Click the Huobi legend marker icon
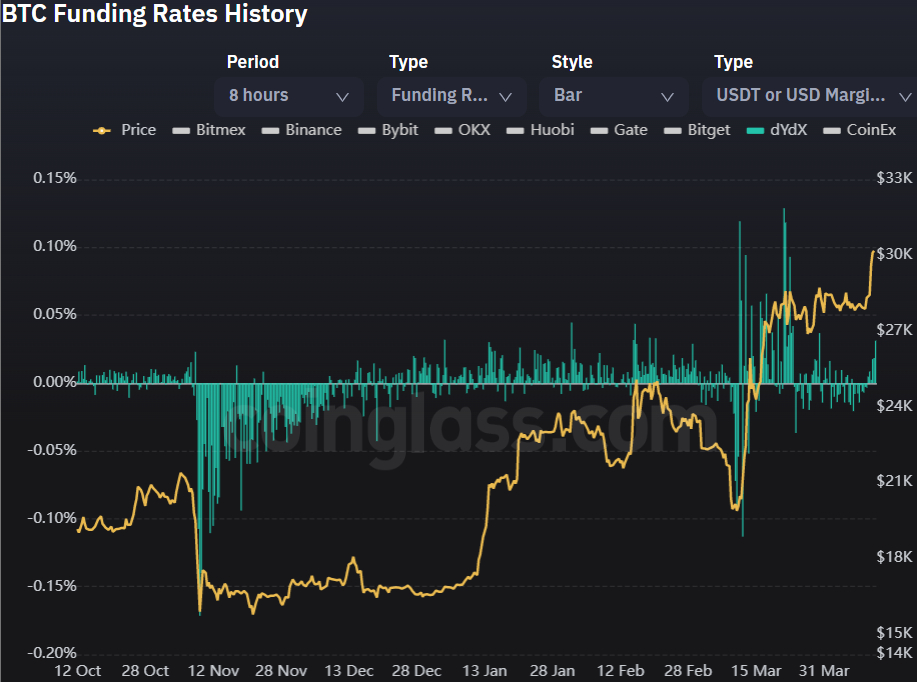This screenshot has height=682, width=917. click(x=515, y=130)
